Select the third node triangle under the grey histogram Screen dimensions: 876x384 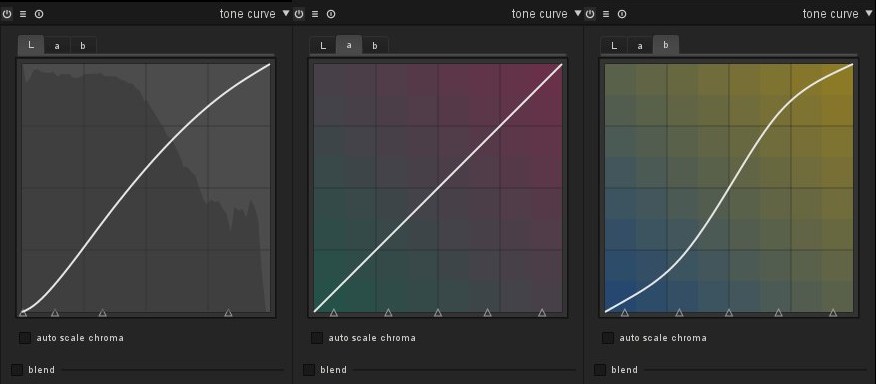click(x=102, y=313)
